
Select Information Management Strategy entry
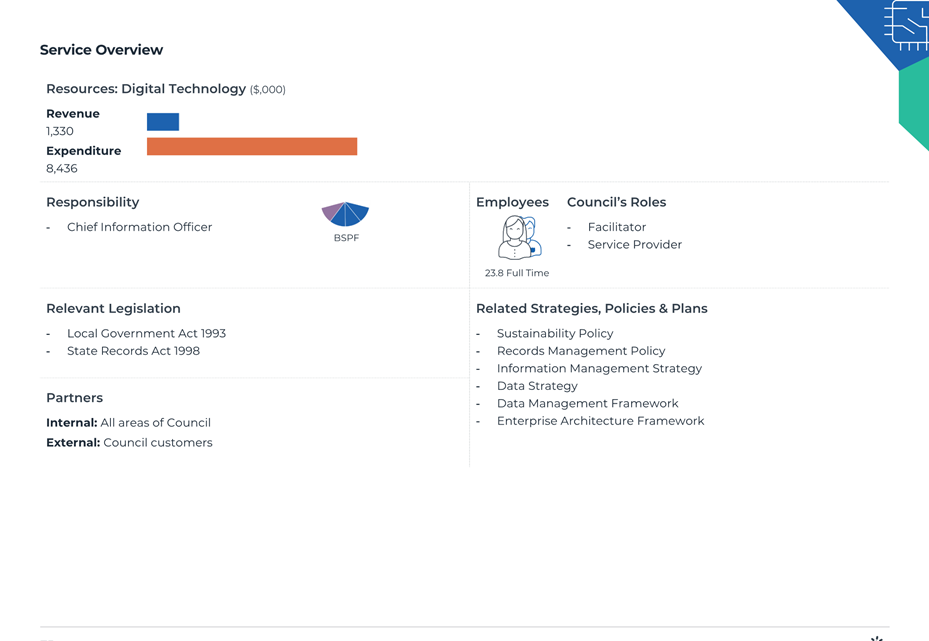(599, 368)
